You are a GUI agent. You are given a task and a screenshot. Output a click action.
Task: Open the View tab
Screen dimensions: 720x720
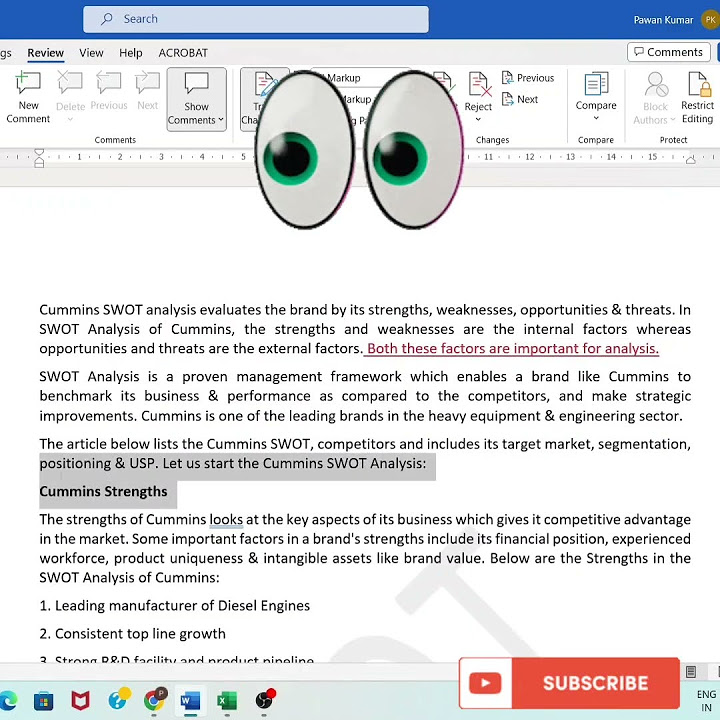pyautogui.click(x=91, y=53)
